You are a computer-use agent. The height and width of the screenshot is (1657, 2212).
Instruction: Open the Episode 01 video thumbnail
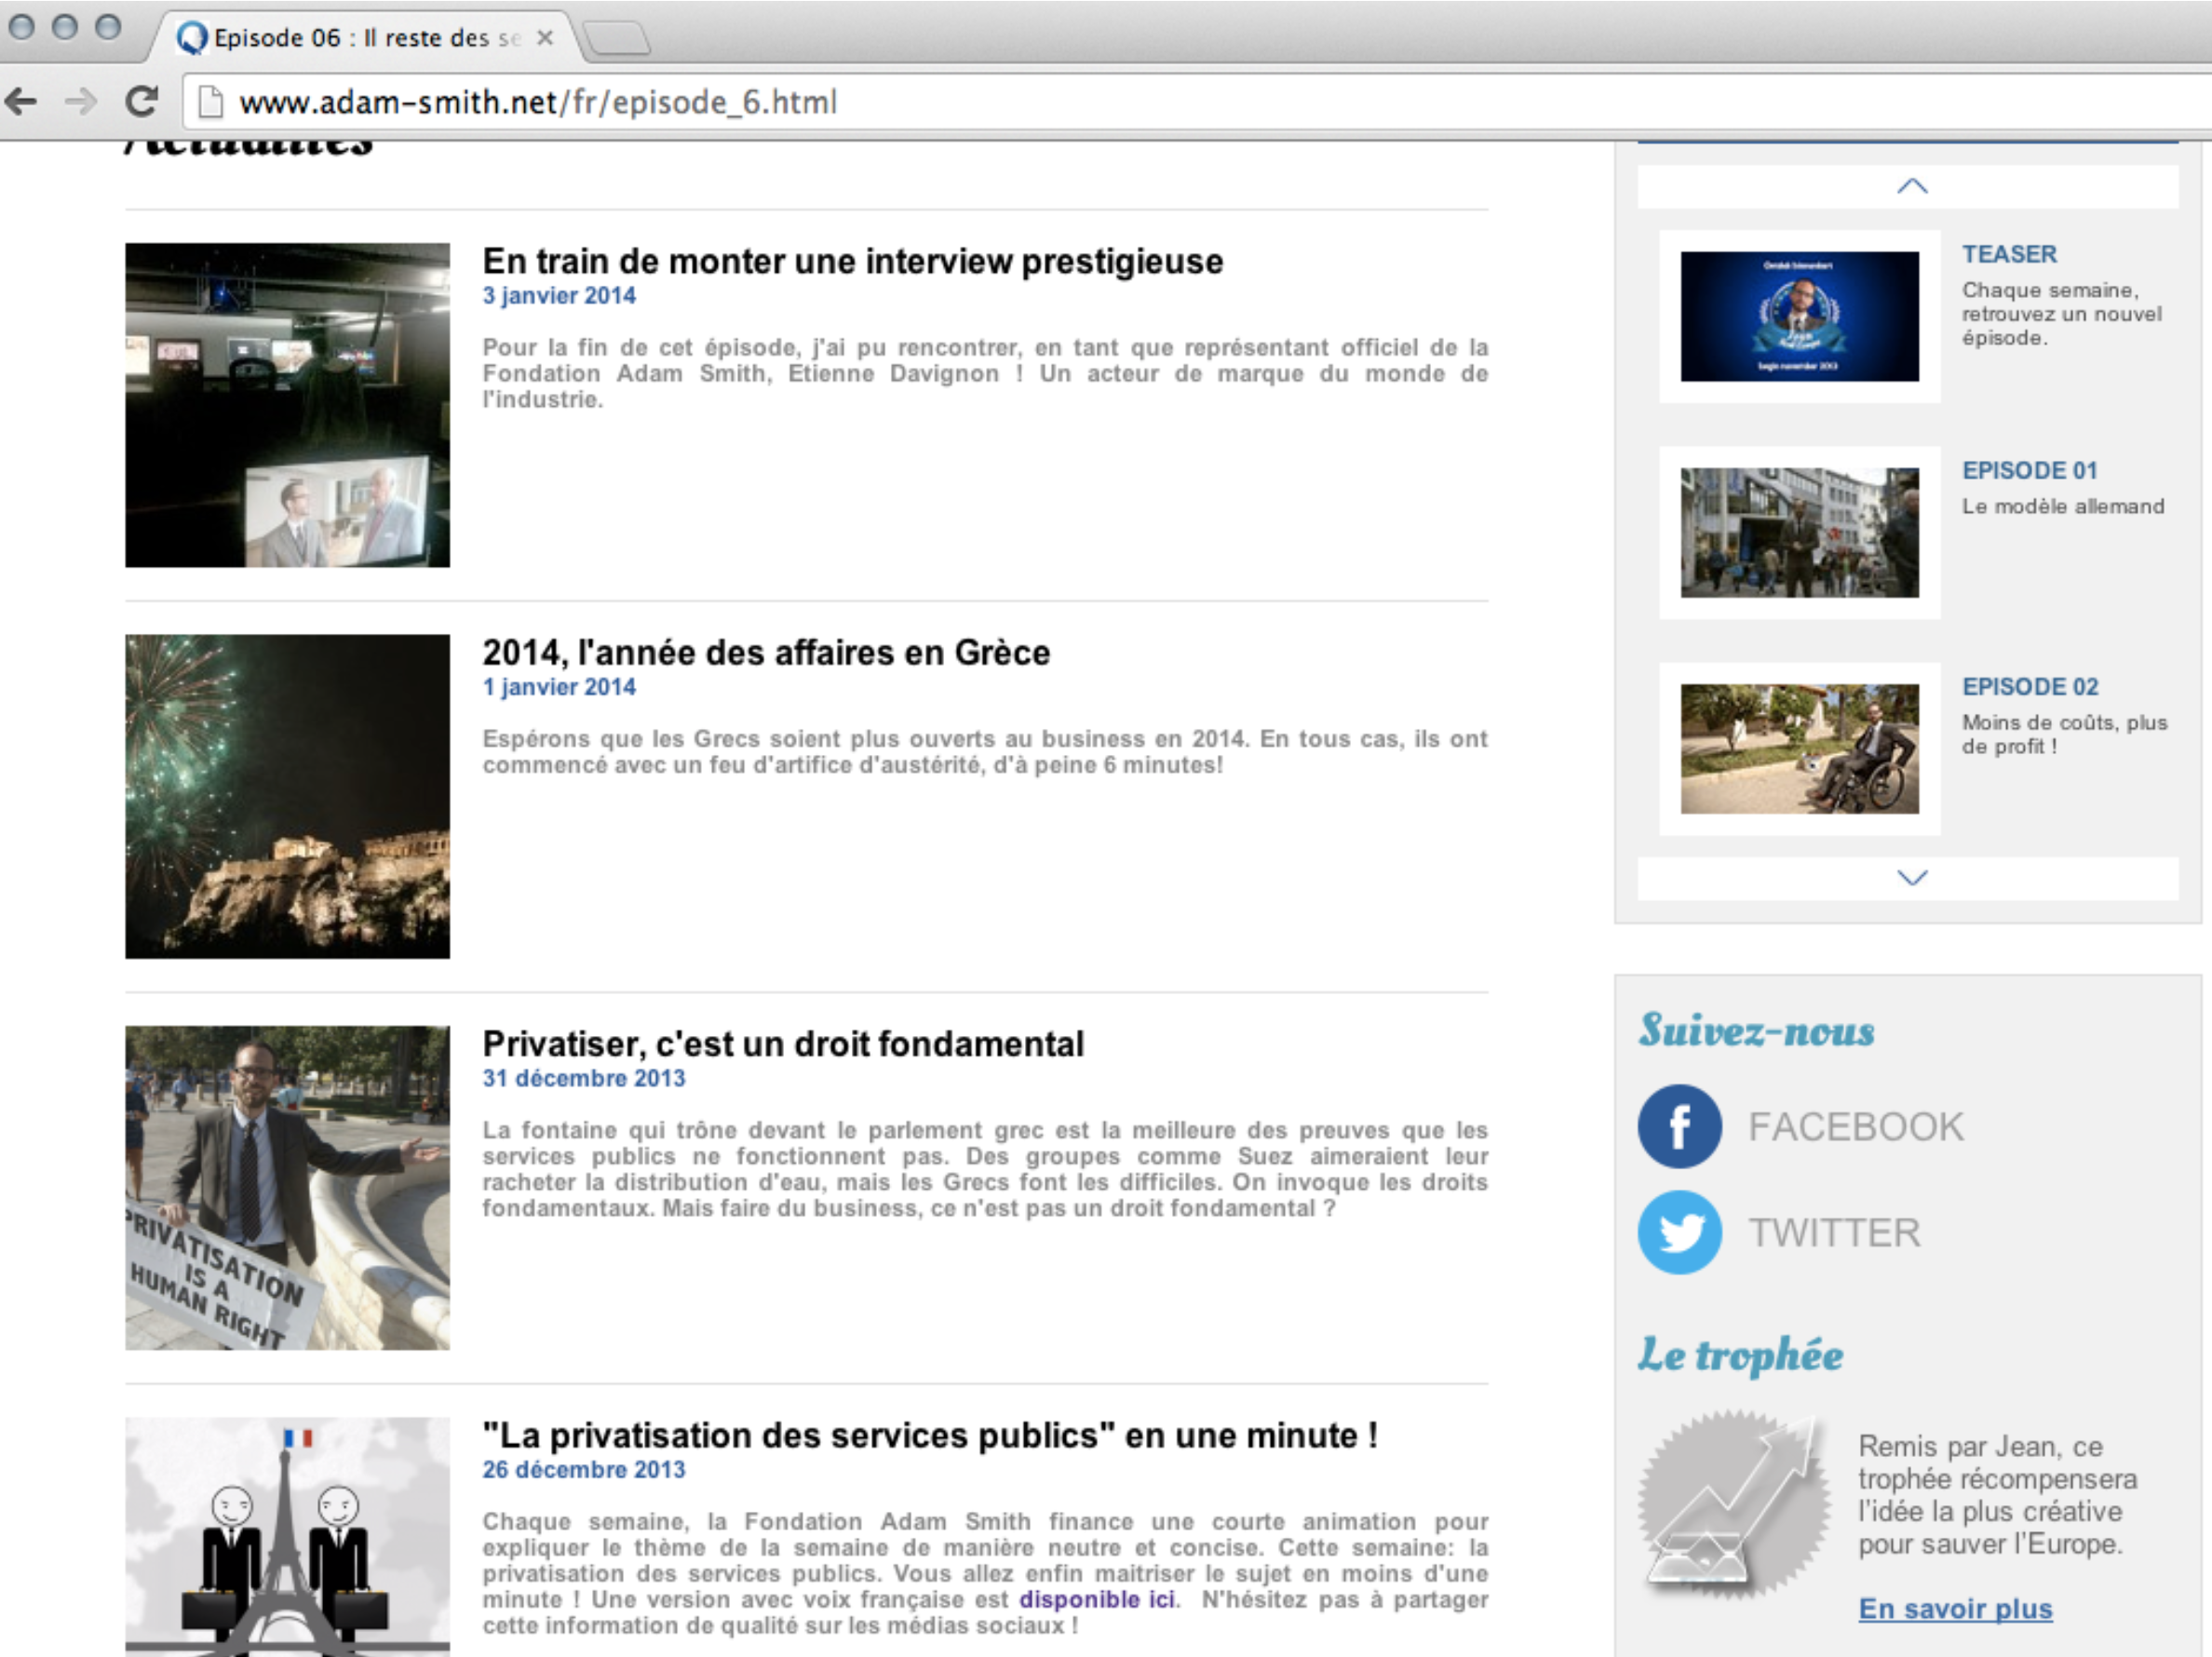[x=1799, y=532]
